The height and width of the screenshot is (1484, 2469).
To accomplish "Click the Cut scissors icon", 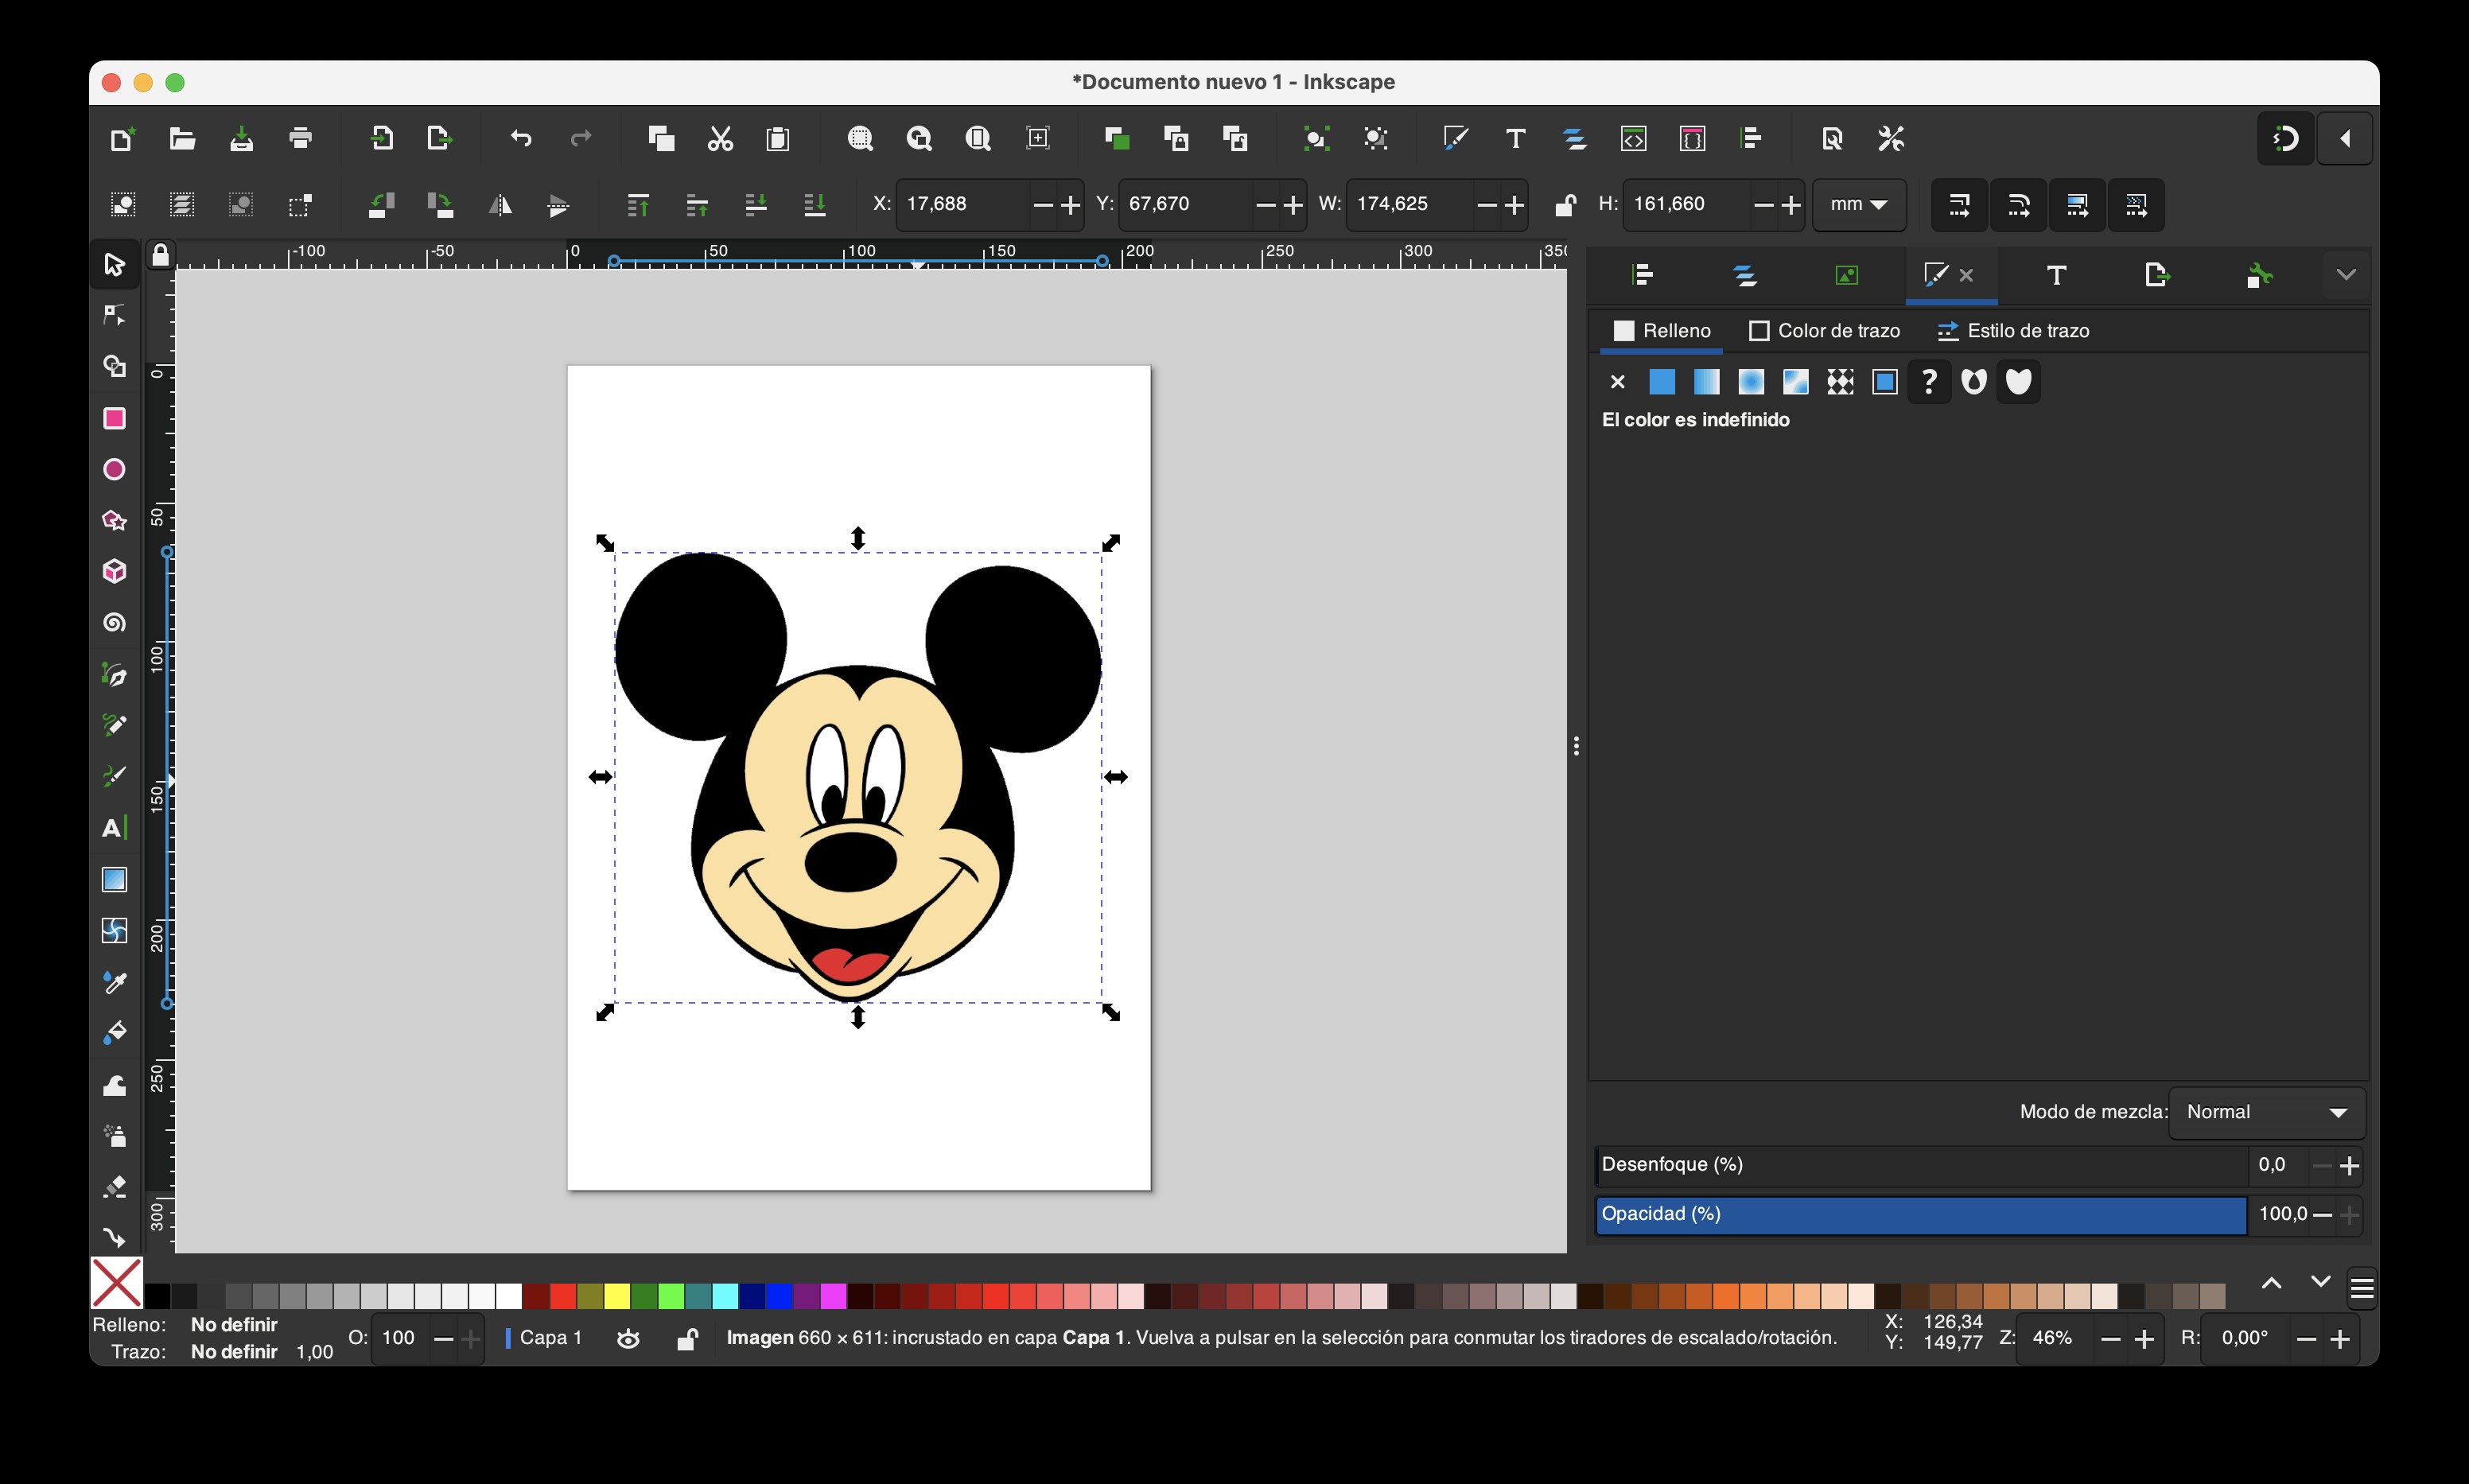I will tap(720, 138).
